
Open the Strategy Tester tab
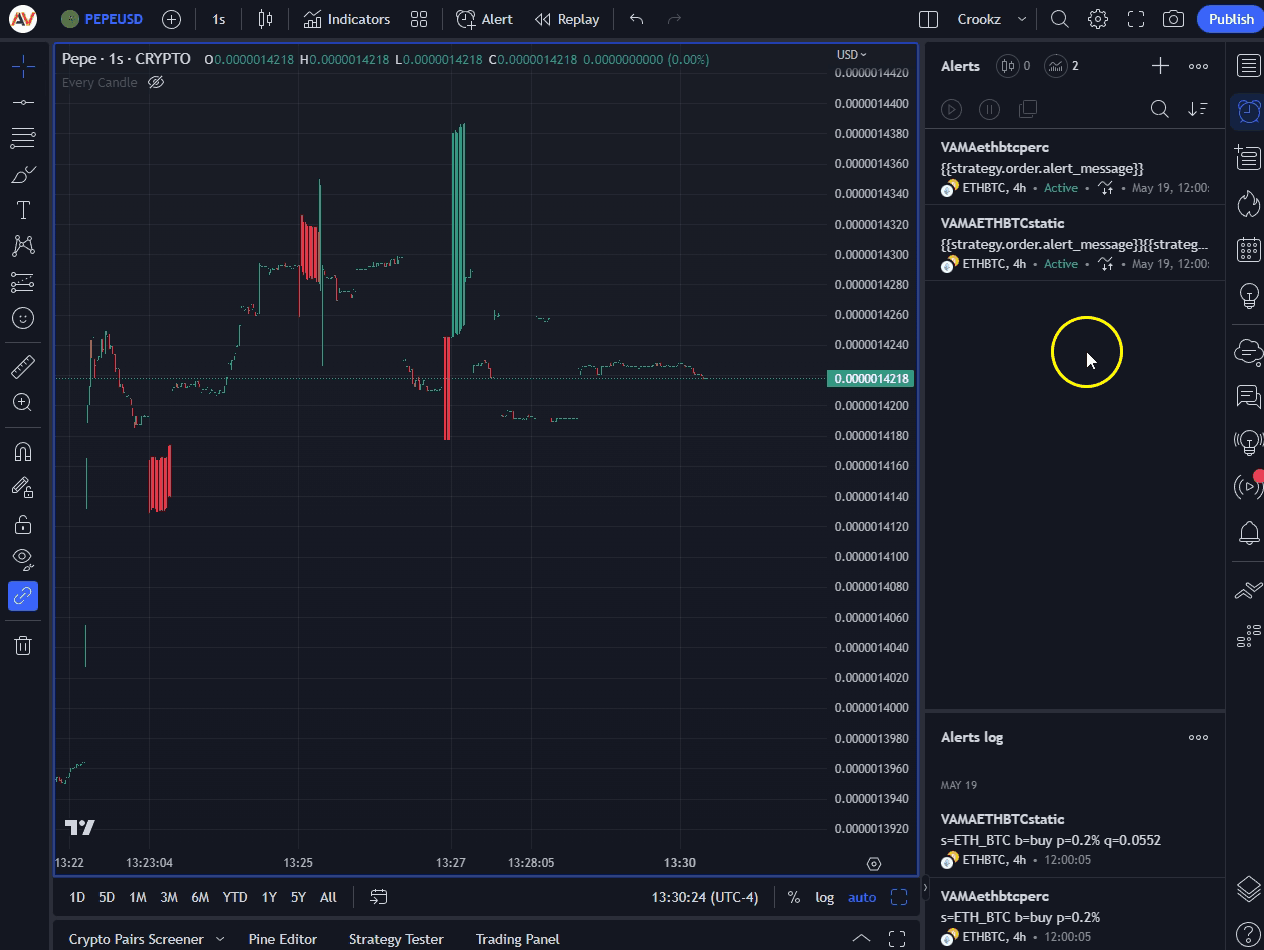click(396, 939)
